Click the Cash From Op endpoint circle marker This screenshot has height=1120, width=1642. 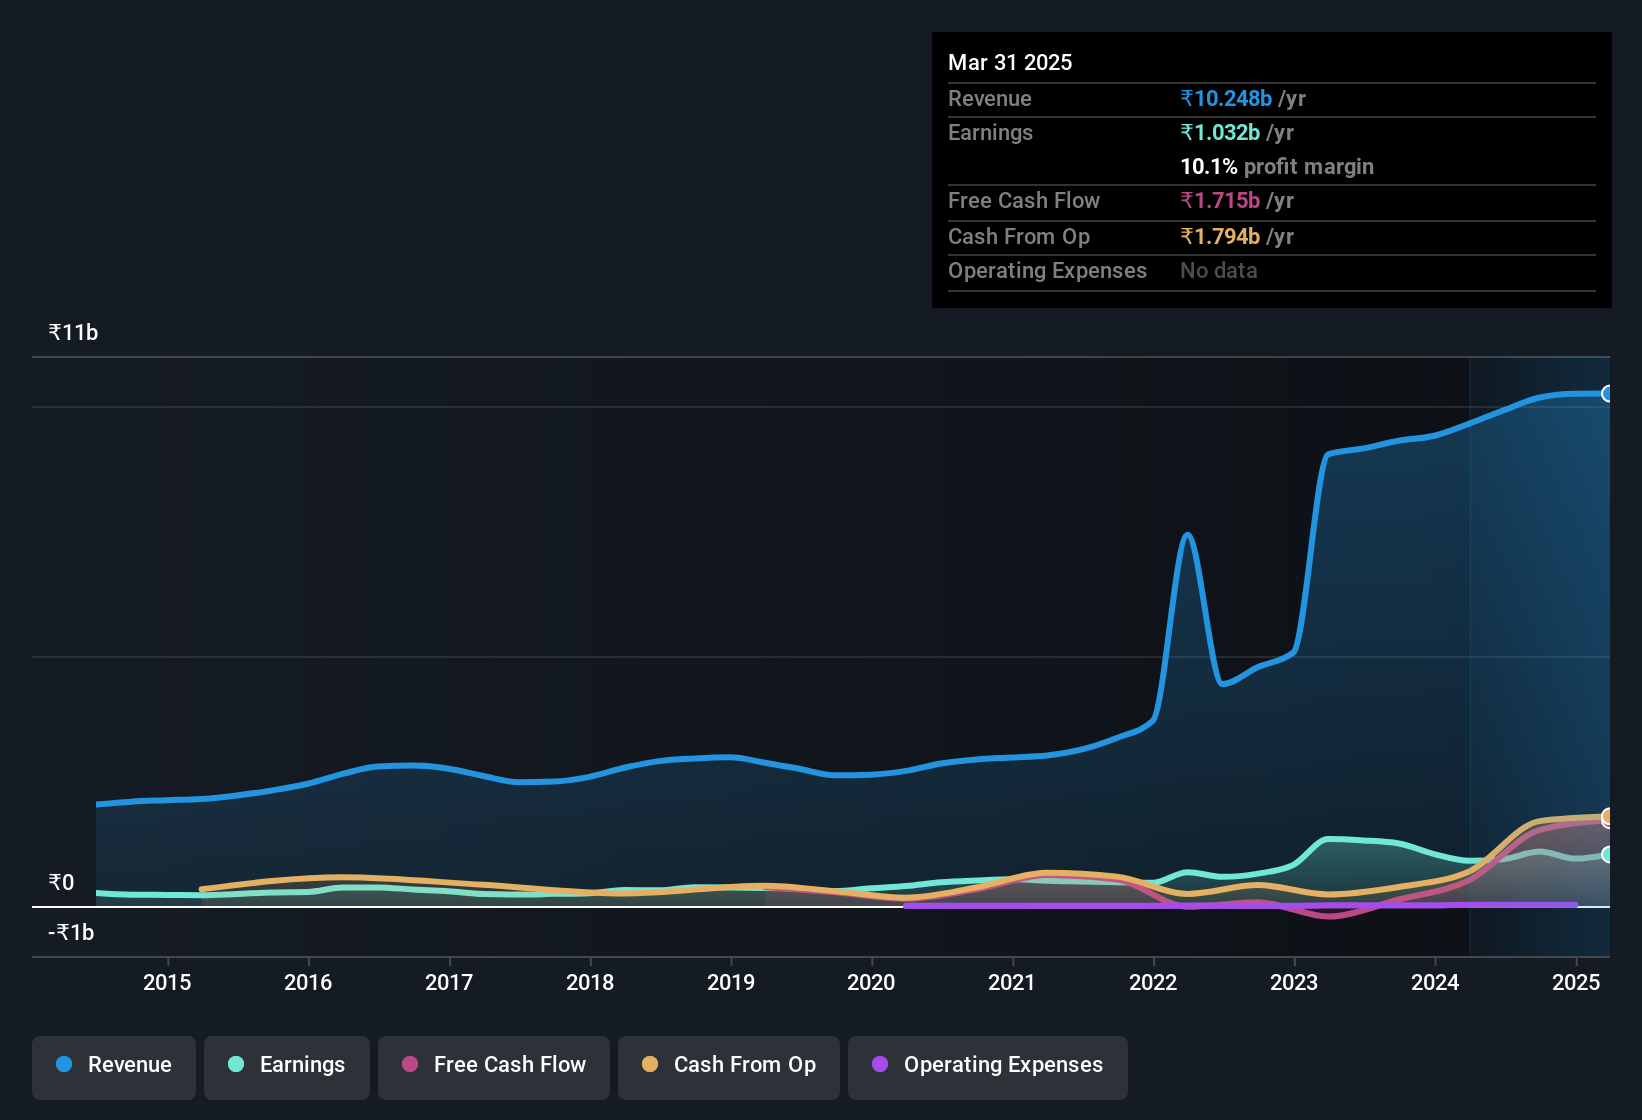[x=1608, y=817]
